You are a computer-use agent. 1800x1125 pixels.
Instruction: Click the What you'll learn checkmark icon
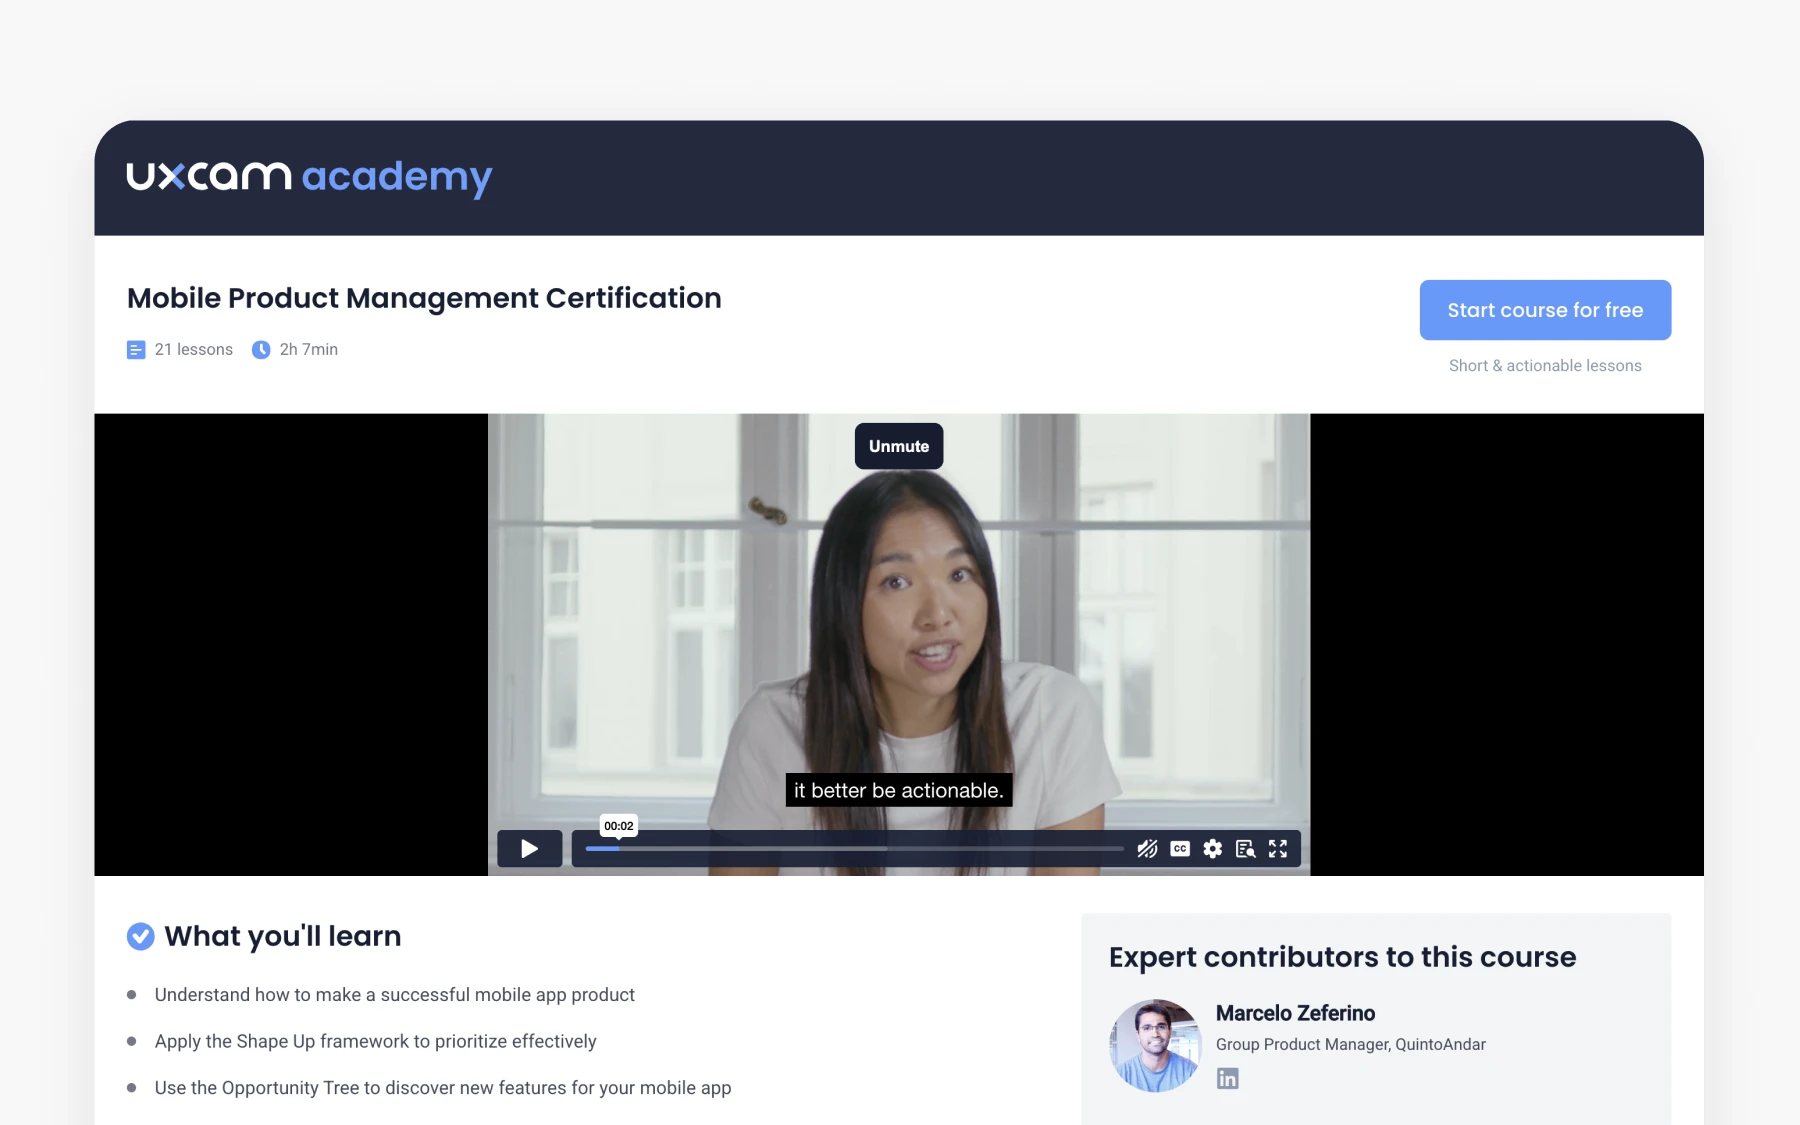click(141, 936)
